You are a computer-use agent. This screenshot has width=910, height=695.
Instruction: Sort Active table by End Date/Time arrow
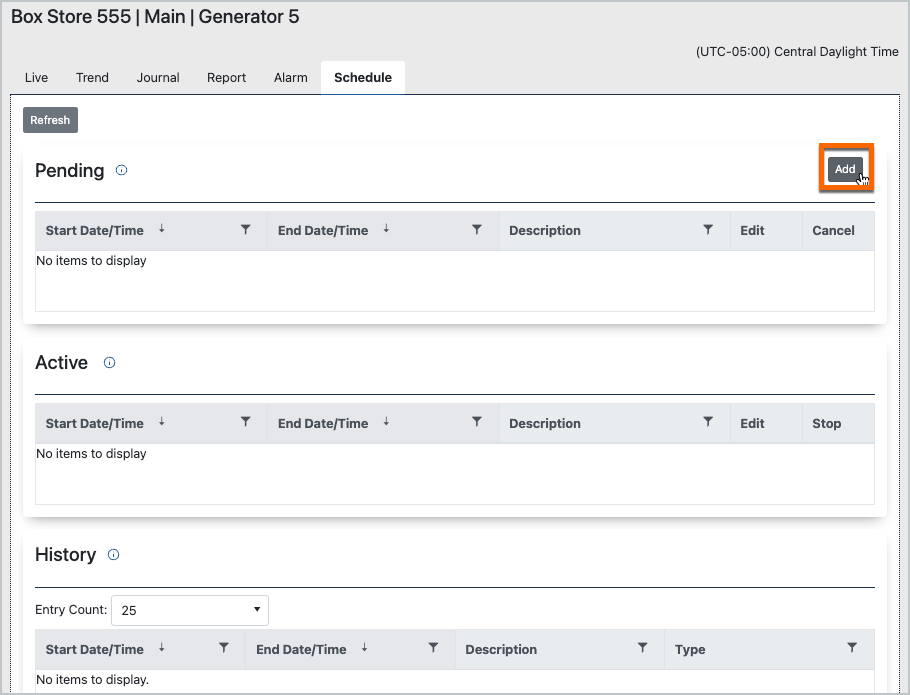tap(386, 422)
